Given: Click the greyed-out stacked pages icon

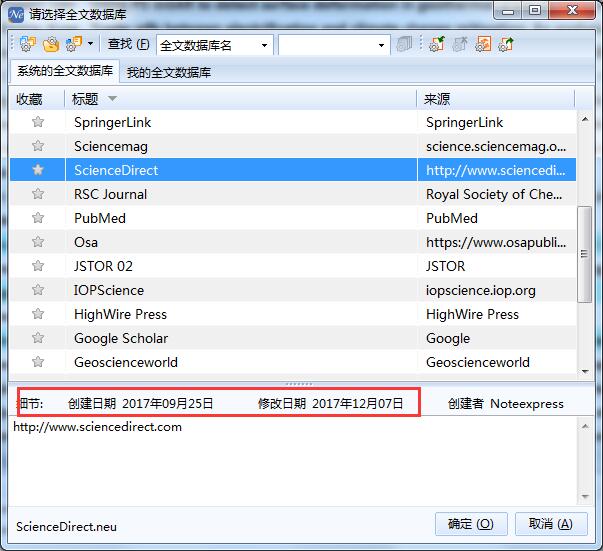Looking at the screenshot, I should pos(404,44).
